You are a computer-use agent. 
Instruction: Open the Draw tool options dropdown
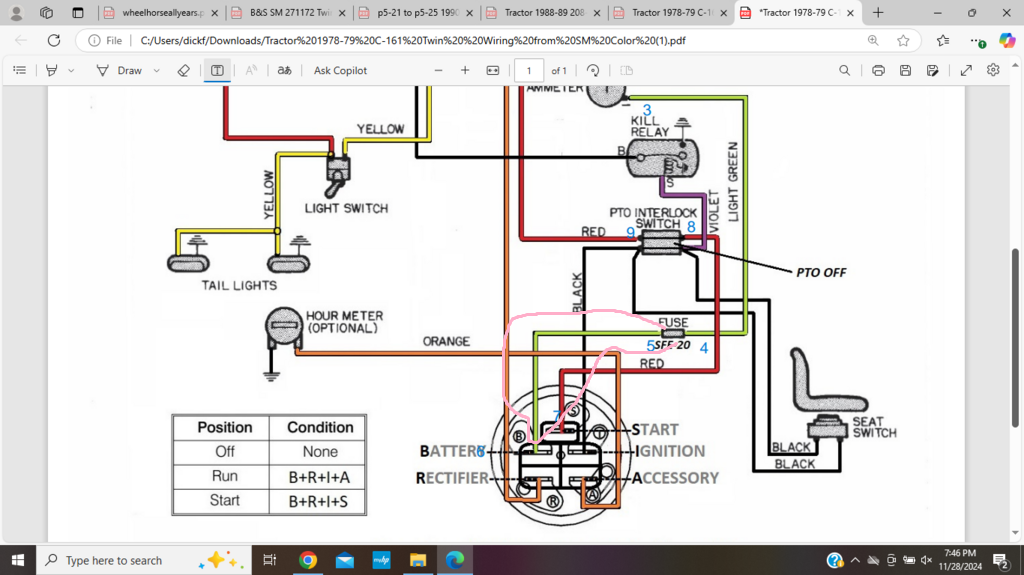pos(157,71)
